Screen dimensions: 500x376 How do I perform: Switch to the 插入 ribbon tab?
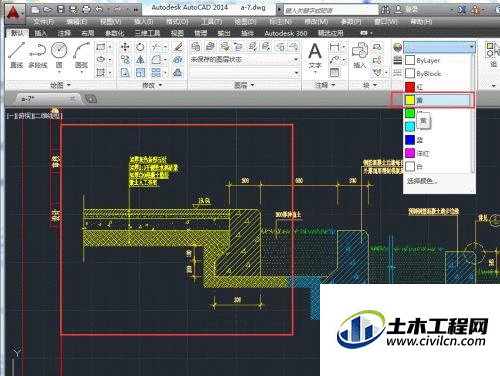coord(41,33)
